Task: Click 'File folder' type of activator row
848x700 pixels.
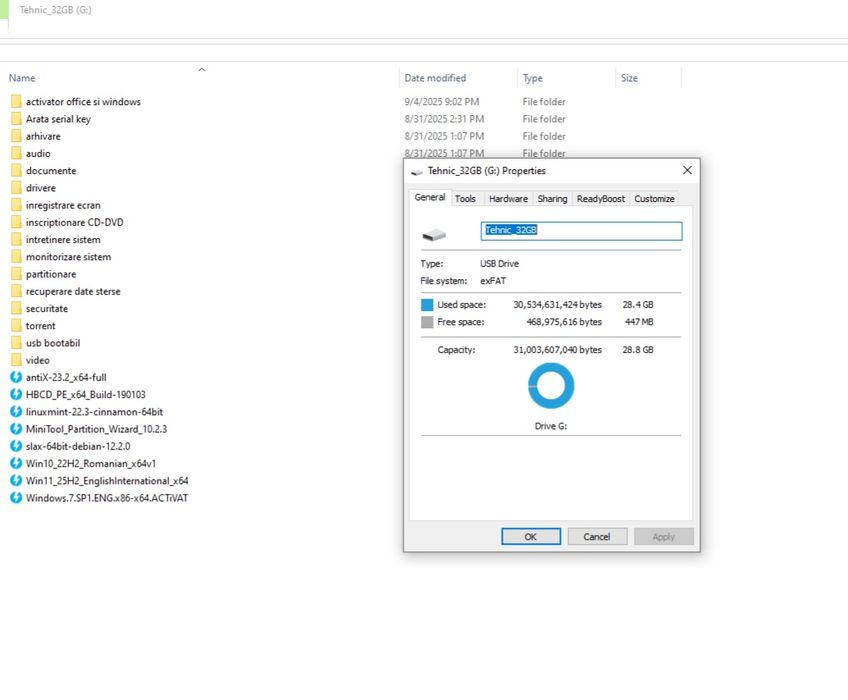Action: (x=544, y=102)
